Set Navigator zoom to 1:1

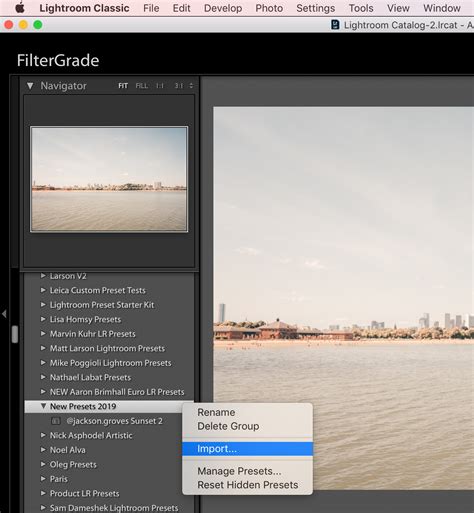pyautogui.click(x=160, y=86)
